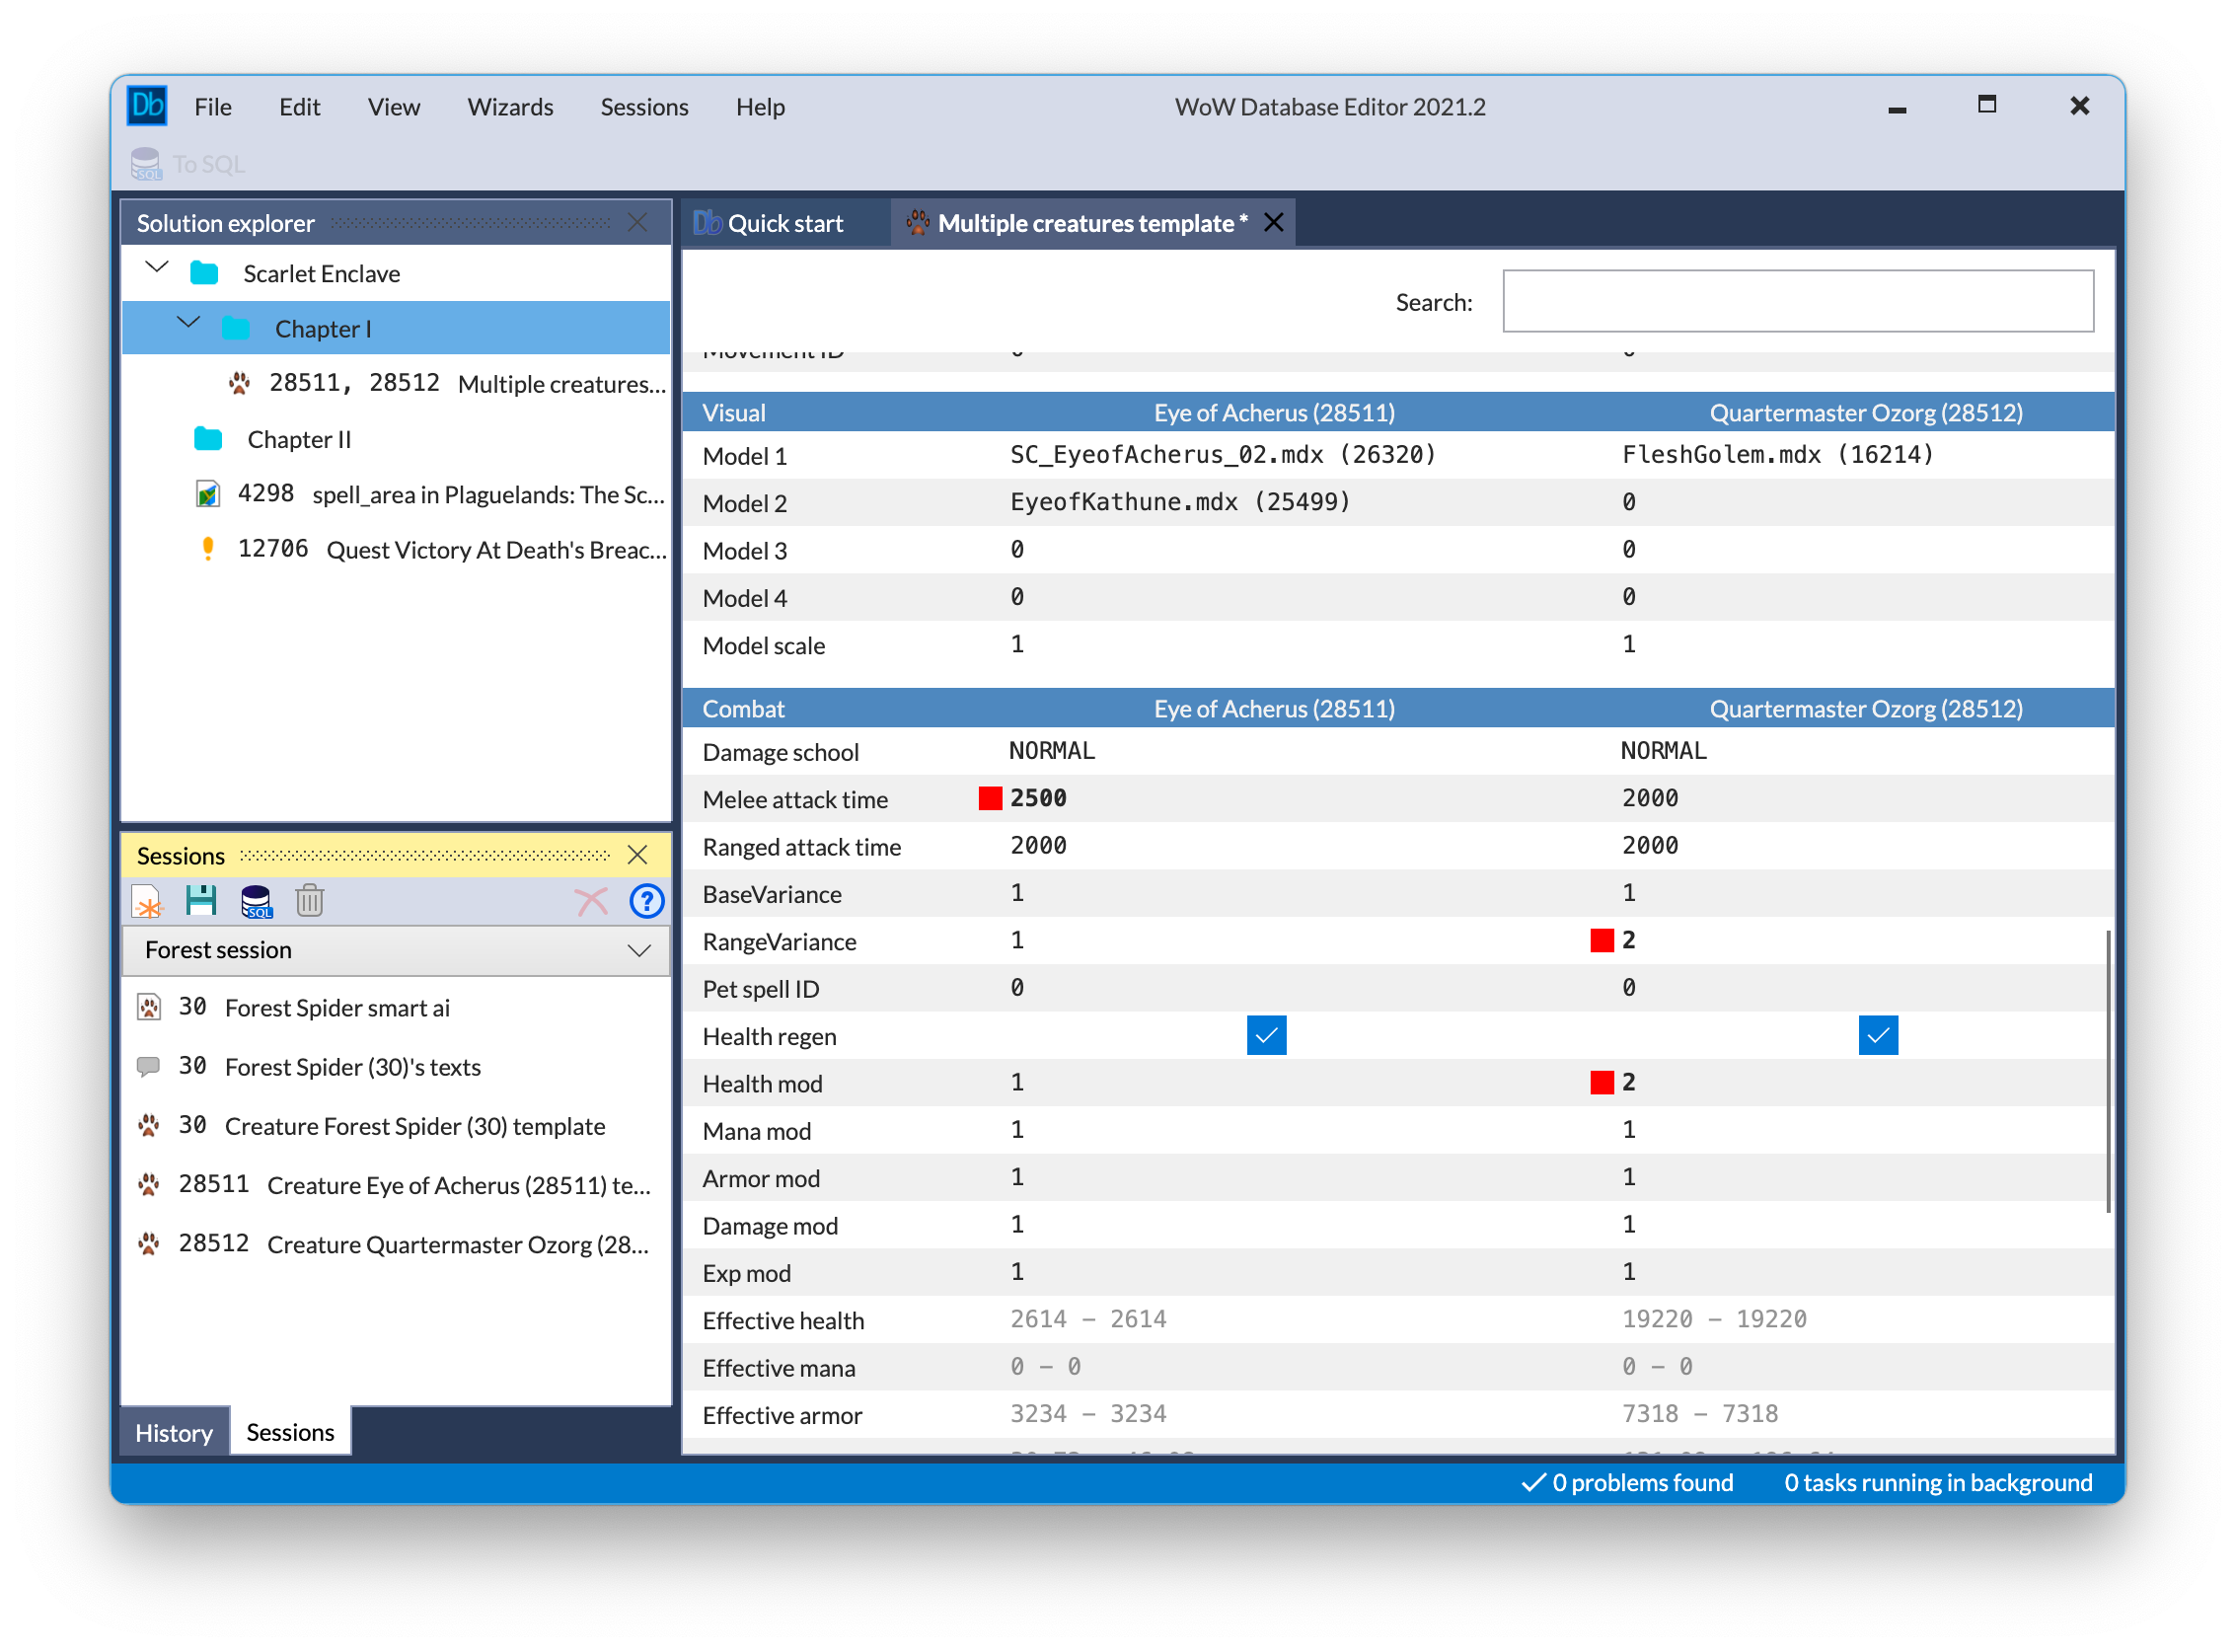This screenshot has height=1652, width=2236.
Task: Click the Db application logo icon
Action: coord(147,106)
